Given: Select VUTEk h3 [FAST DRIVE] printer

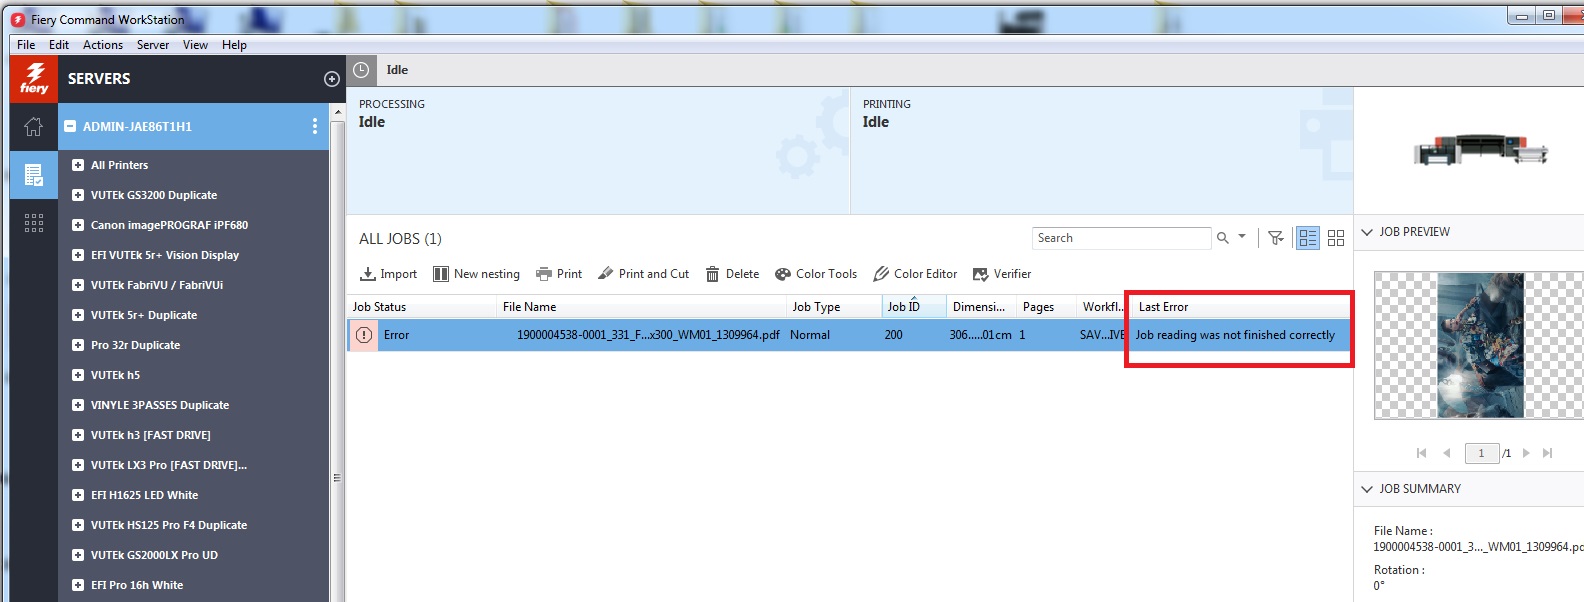Looking at the screenshot, I should coord(151,435).
